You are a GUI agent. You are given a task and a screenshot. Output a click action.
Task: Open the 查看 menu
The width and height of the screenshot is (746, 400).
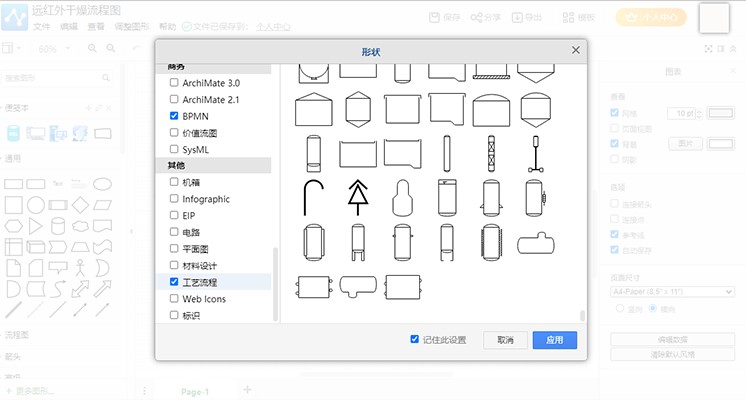coord(96,27)
